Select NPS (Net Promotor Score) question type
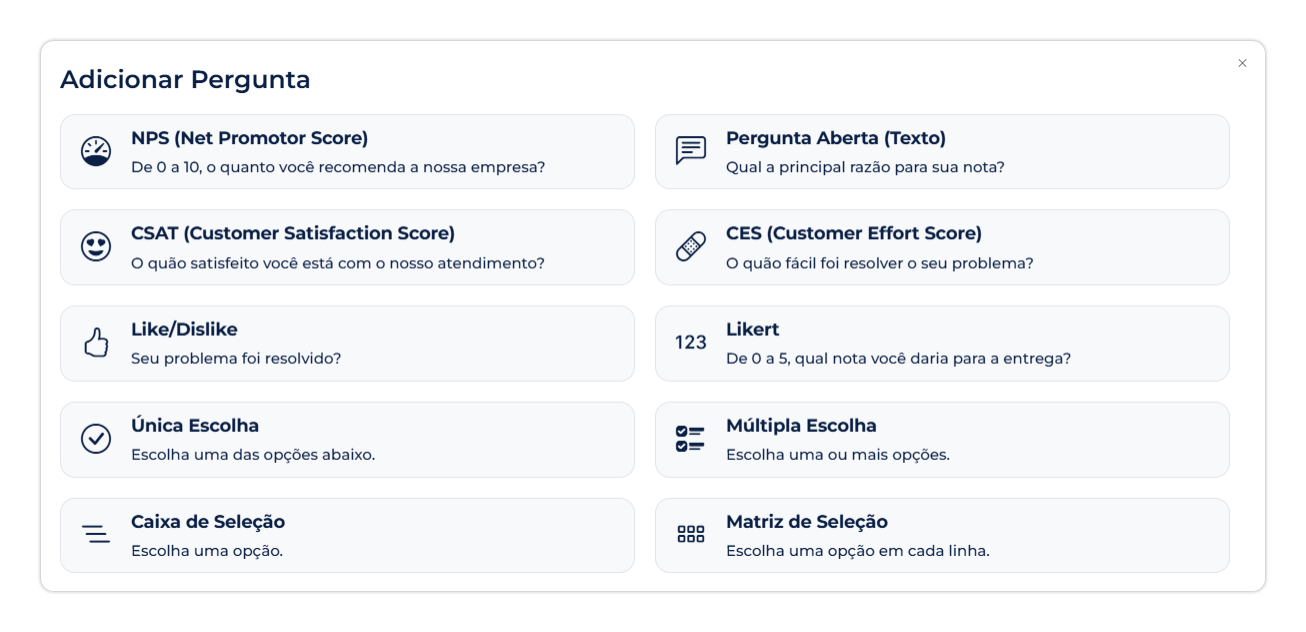The height and width of the screenshot is (632, 1306). [x=249, y=138]
